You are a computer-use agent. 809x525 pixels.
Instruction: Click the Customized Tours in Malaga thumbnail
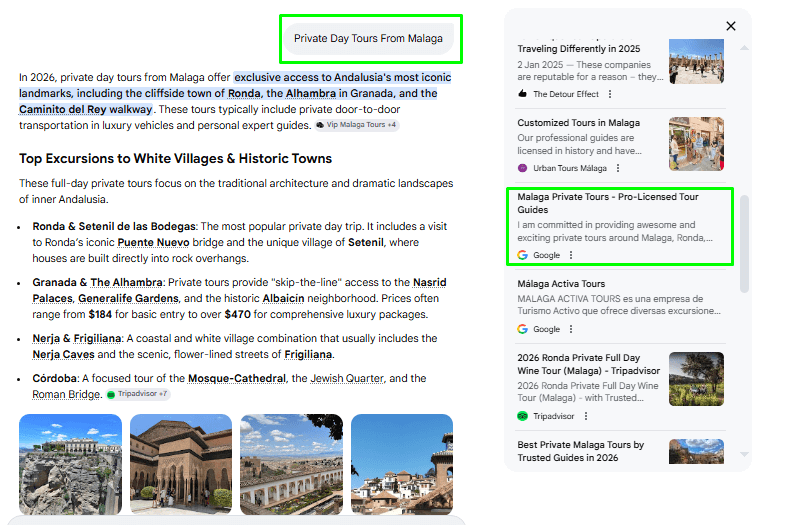pyautogui.click(x=697, y=144)
